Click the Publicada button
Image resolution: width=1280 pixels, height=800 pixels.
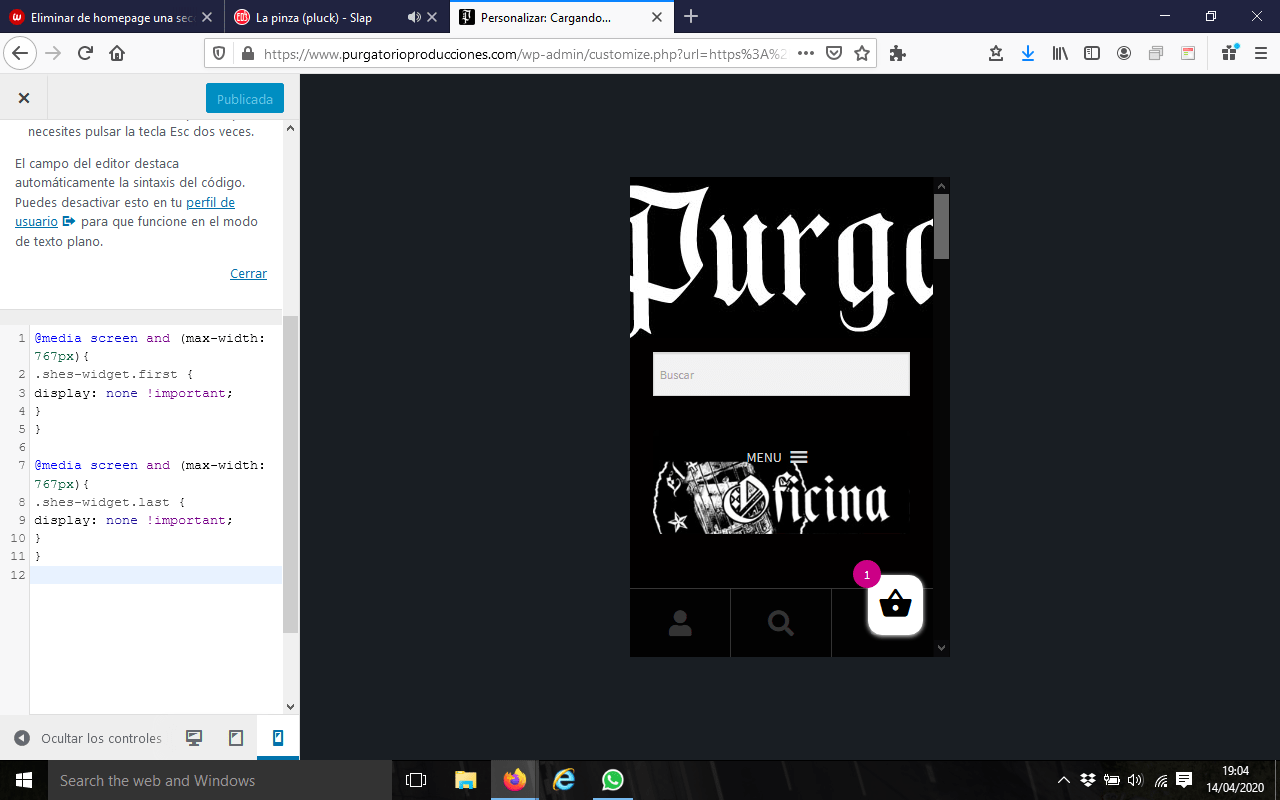(x=245, y=99)
